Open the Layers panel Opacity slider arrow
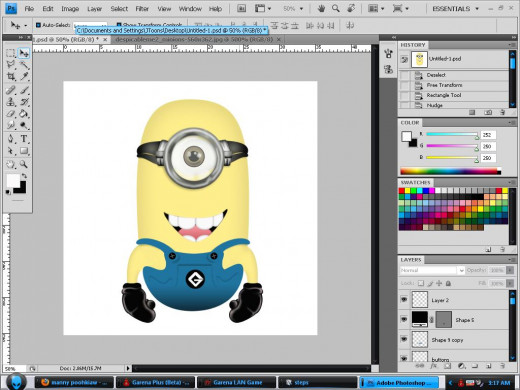 point(510,270)
